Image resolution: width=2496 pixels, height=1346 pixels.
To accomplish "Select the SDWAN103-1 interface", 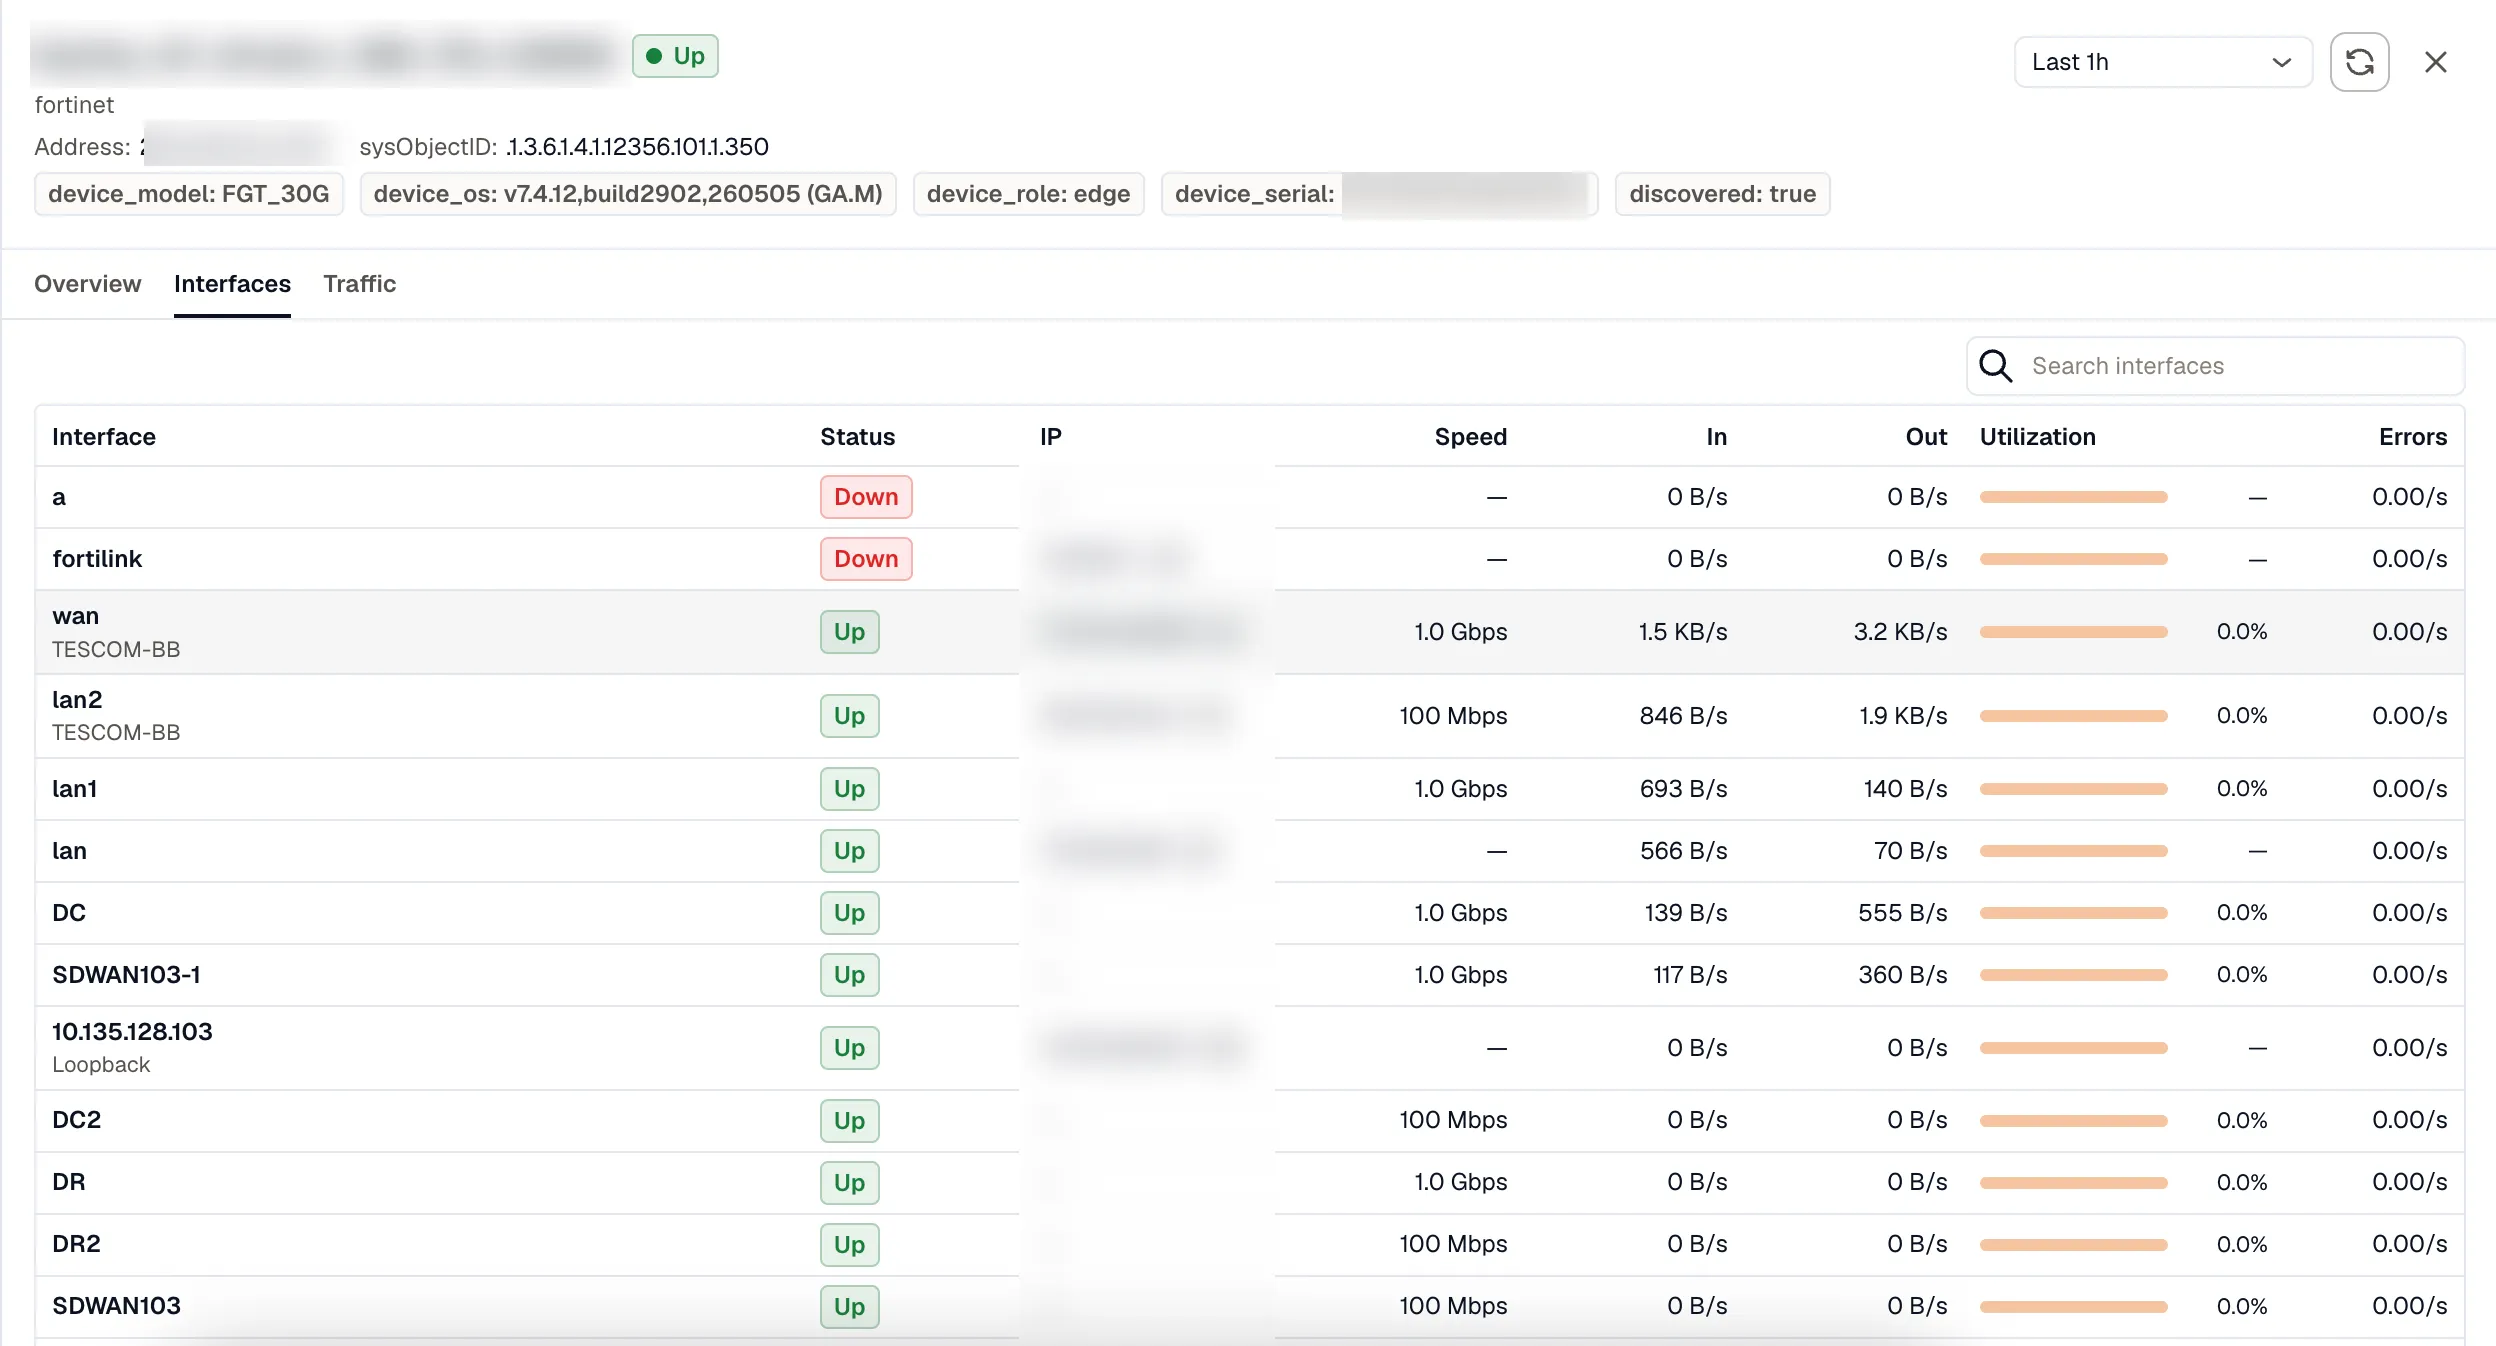I will (x=126, y=975).
